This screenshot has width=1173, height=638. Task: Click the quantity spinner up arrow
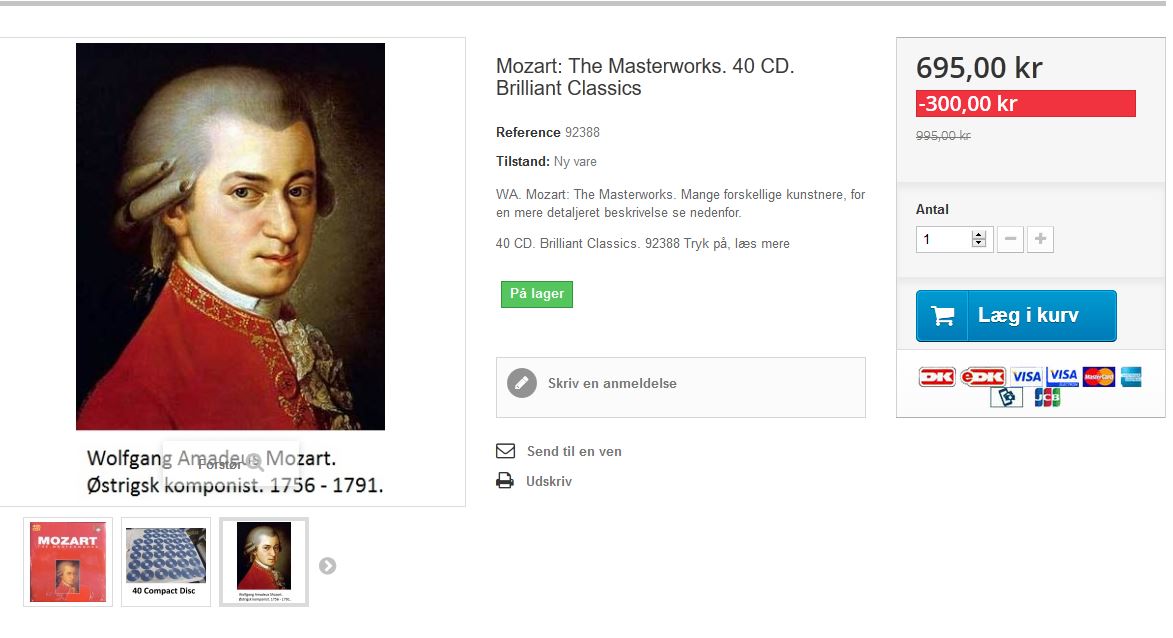click(978, 235)
